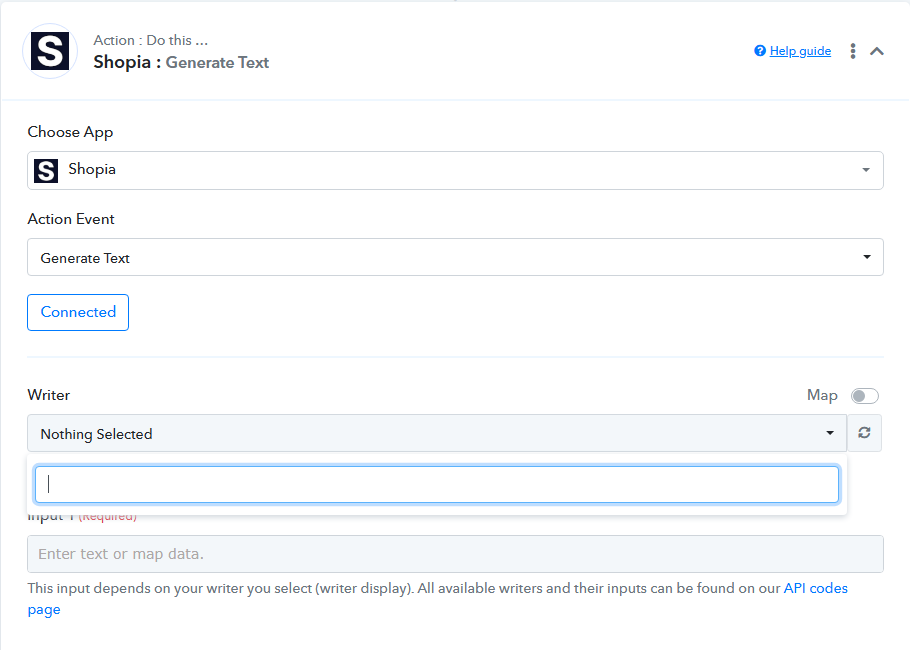The height and width of the screenshot is (650, 910).
Task: Focus the Writer search box
Action: pyautogui.click(x=436, y=484)
